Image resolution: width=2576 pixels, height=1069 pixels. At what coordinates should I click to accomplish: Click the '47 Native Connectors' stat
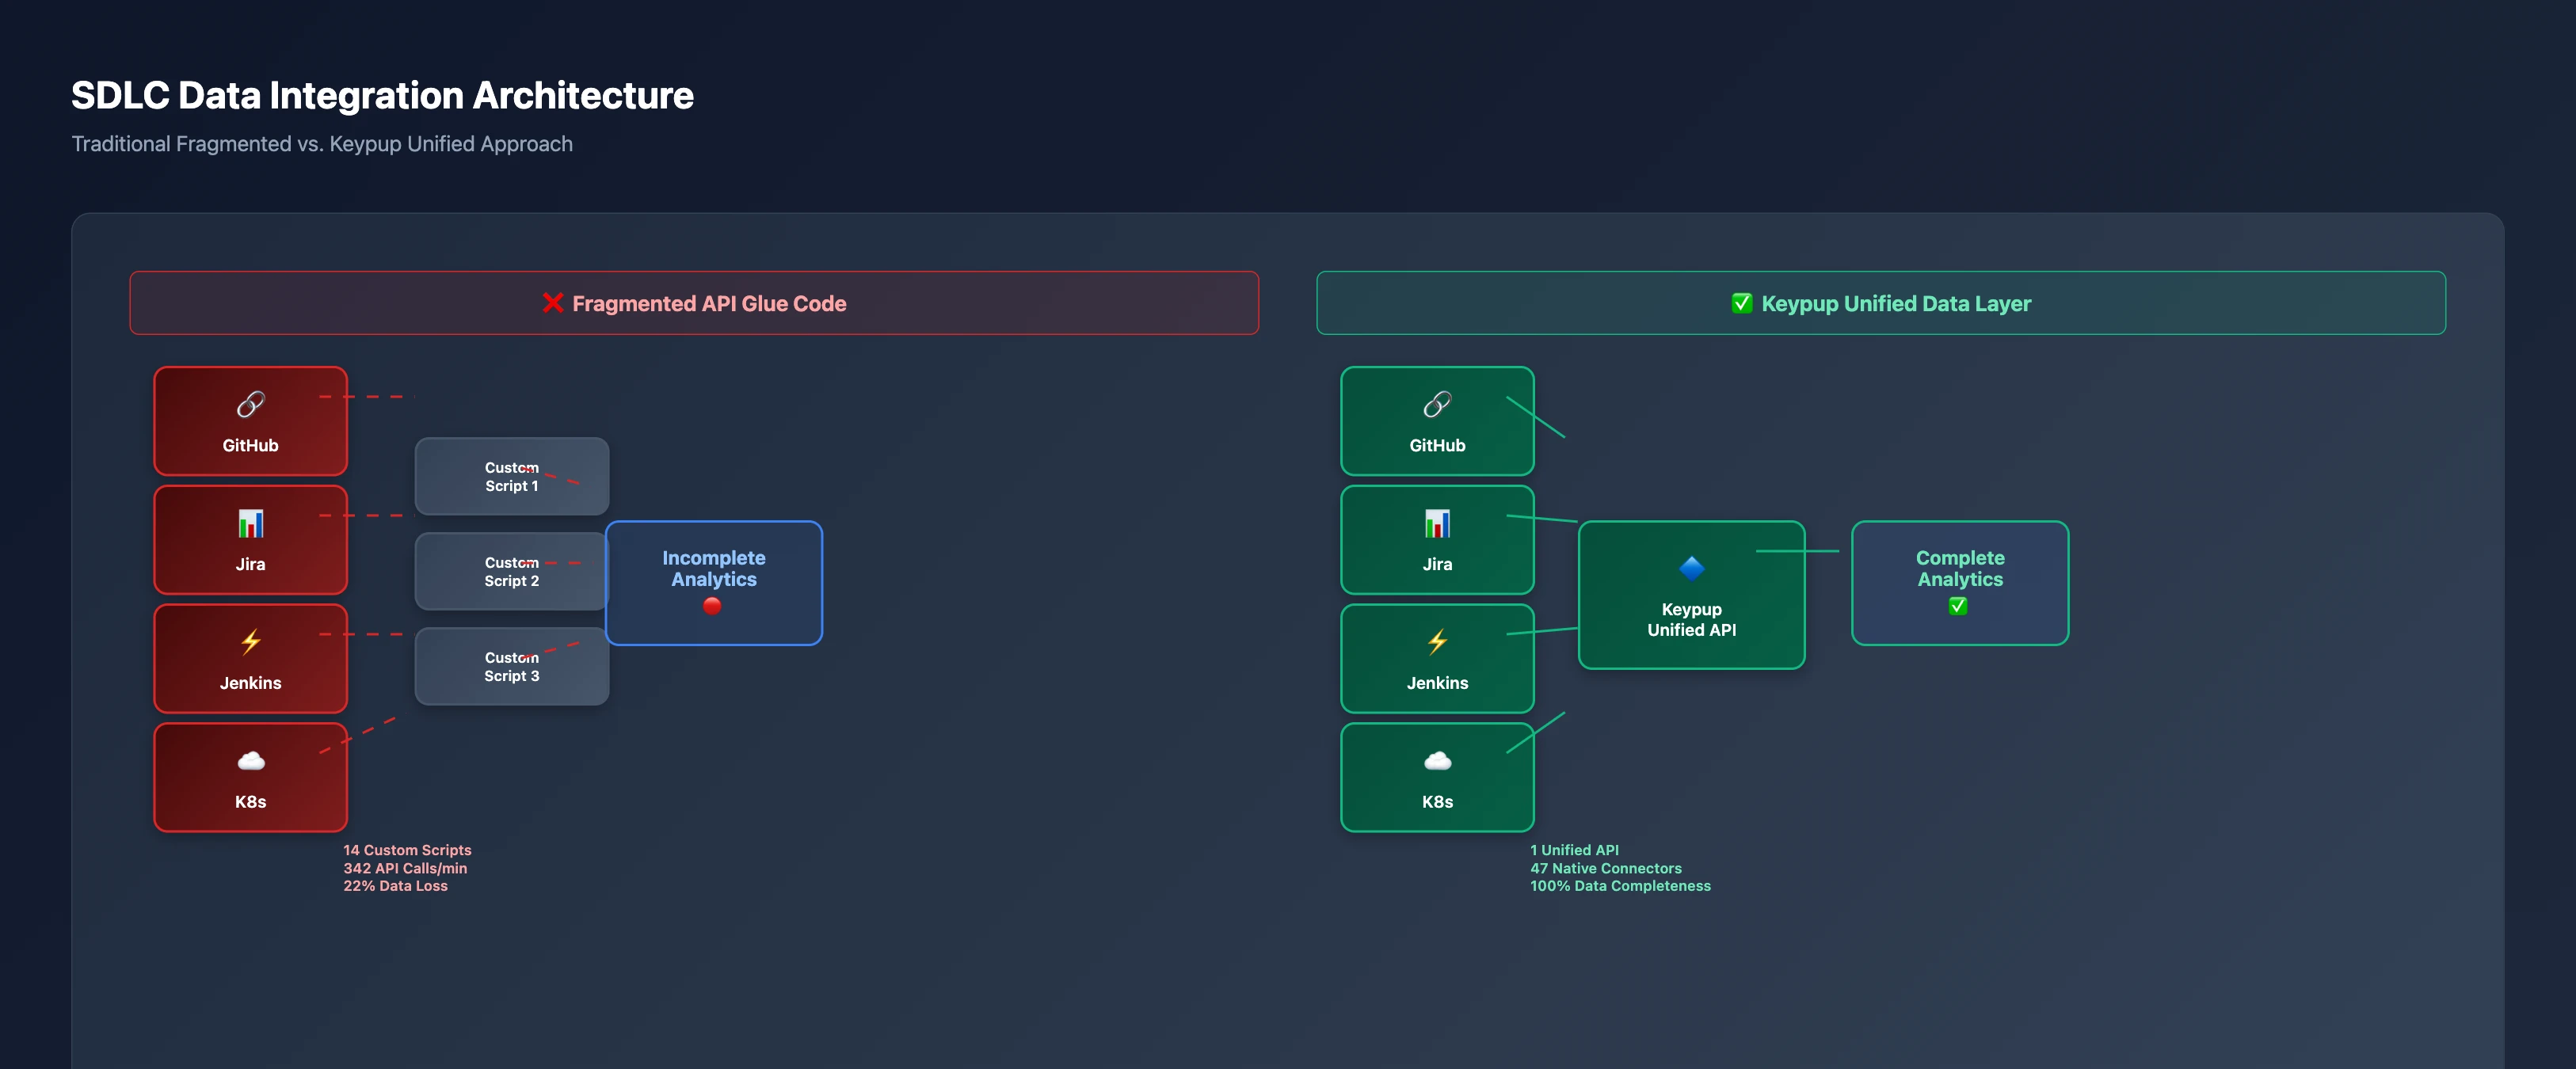(1606, 868)
